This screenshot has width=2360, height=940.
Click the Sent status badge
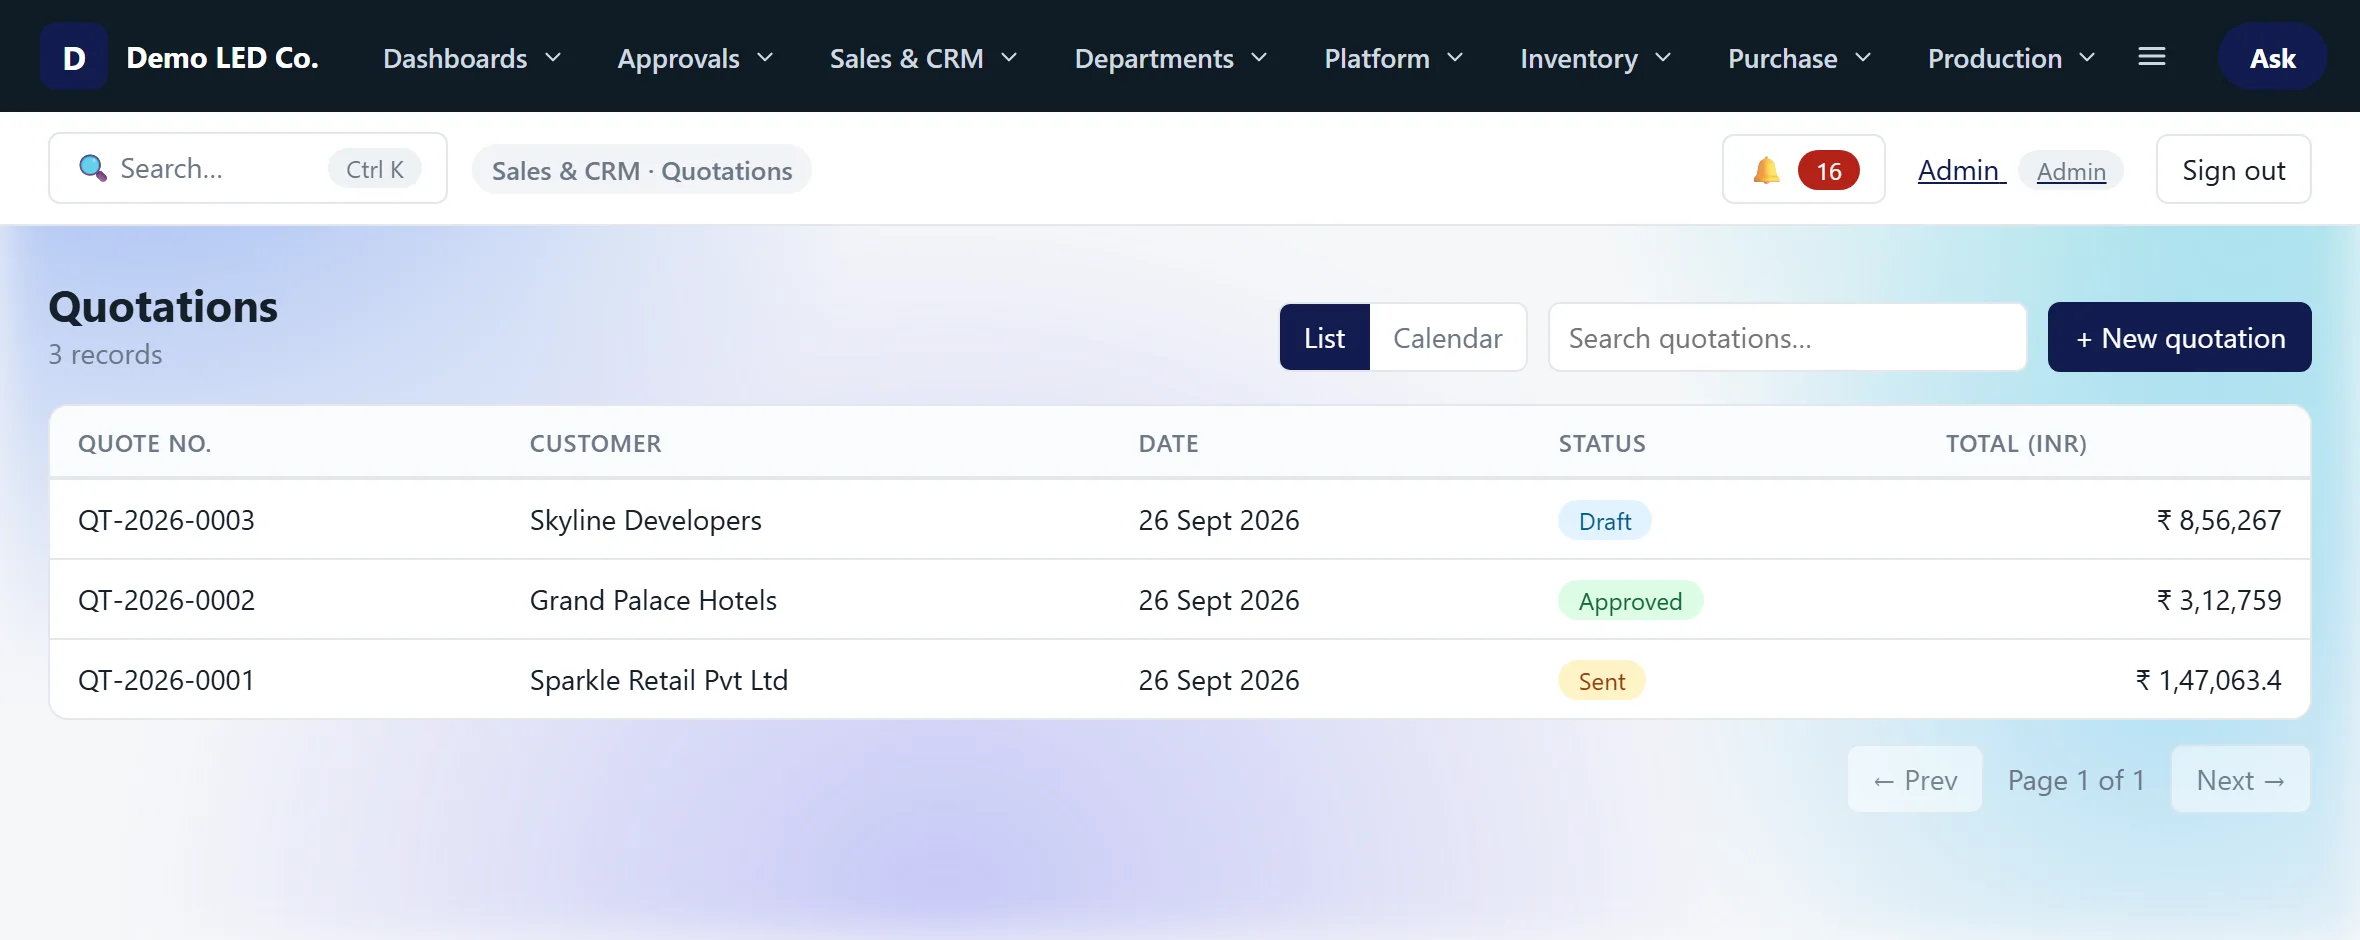click(x=1602, y=680)
